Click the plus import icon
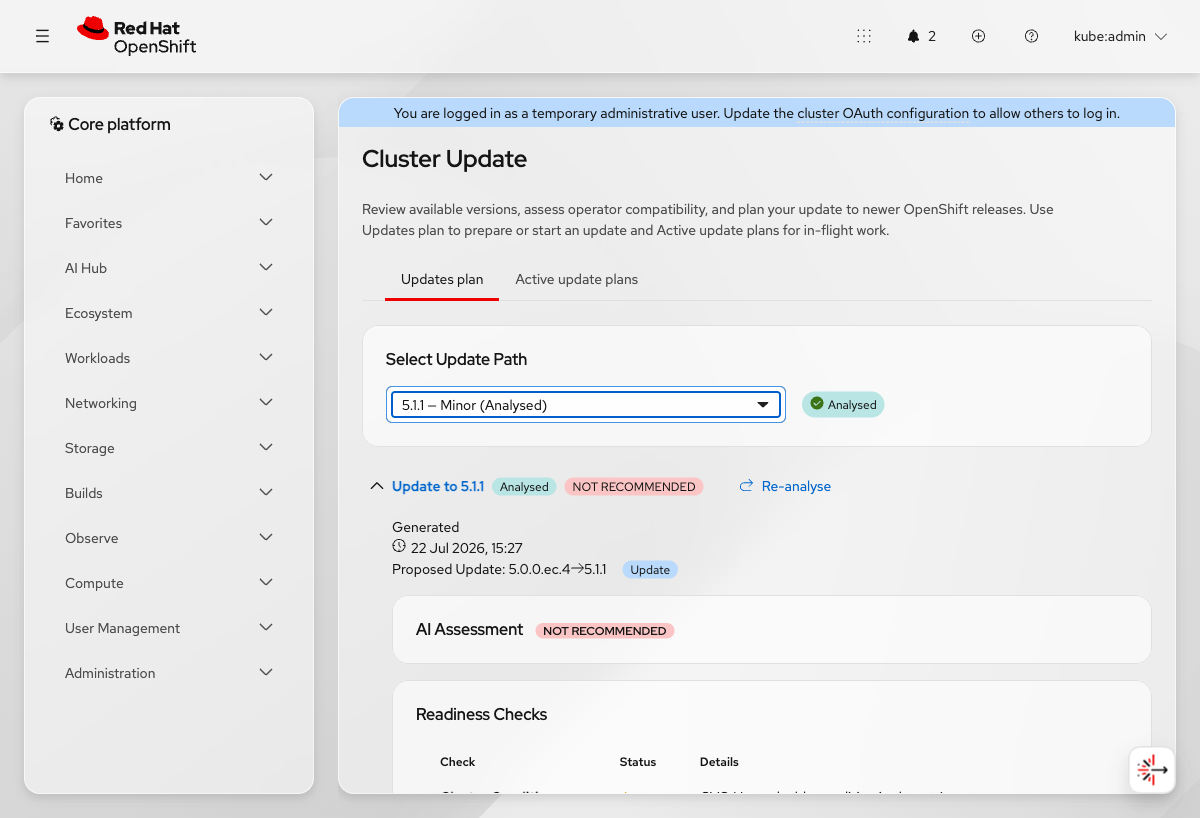The width and height of the screenshot is (1200, 818). coord(979,36)
